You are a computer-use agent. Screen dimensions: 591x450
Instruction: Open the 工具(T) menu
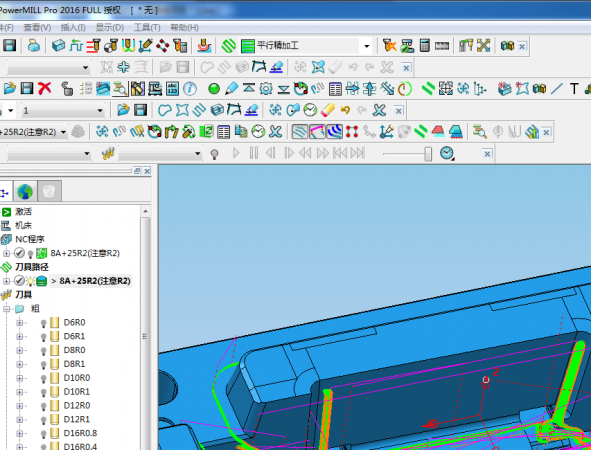(x=147, y=28)
